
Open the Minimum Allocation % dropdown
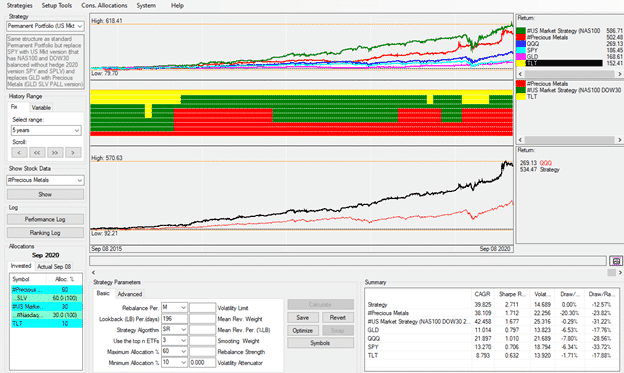click(x=174, y=363)
